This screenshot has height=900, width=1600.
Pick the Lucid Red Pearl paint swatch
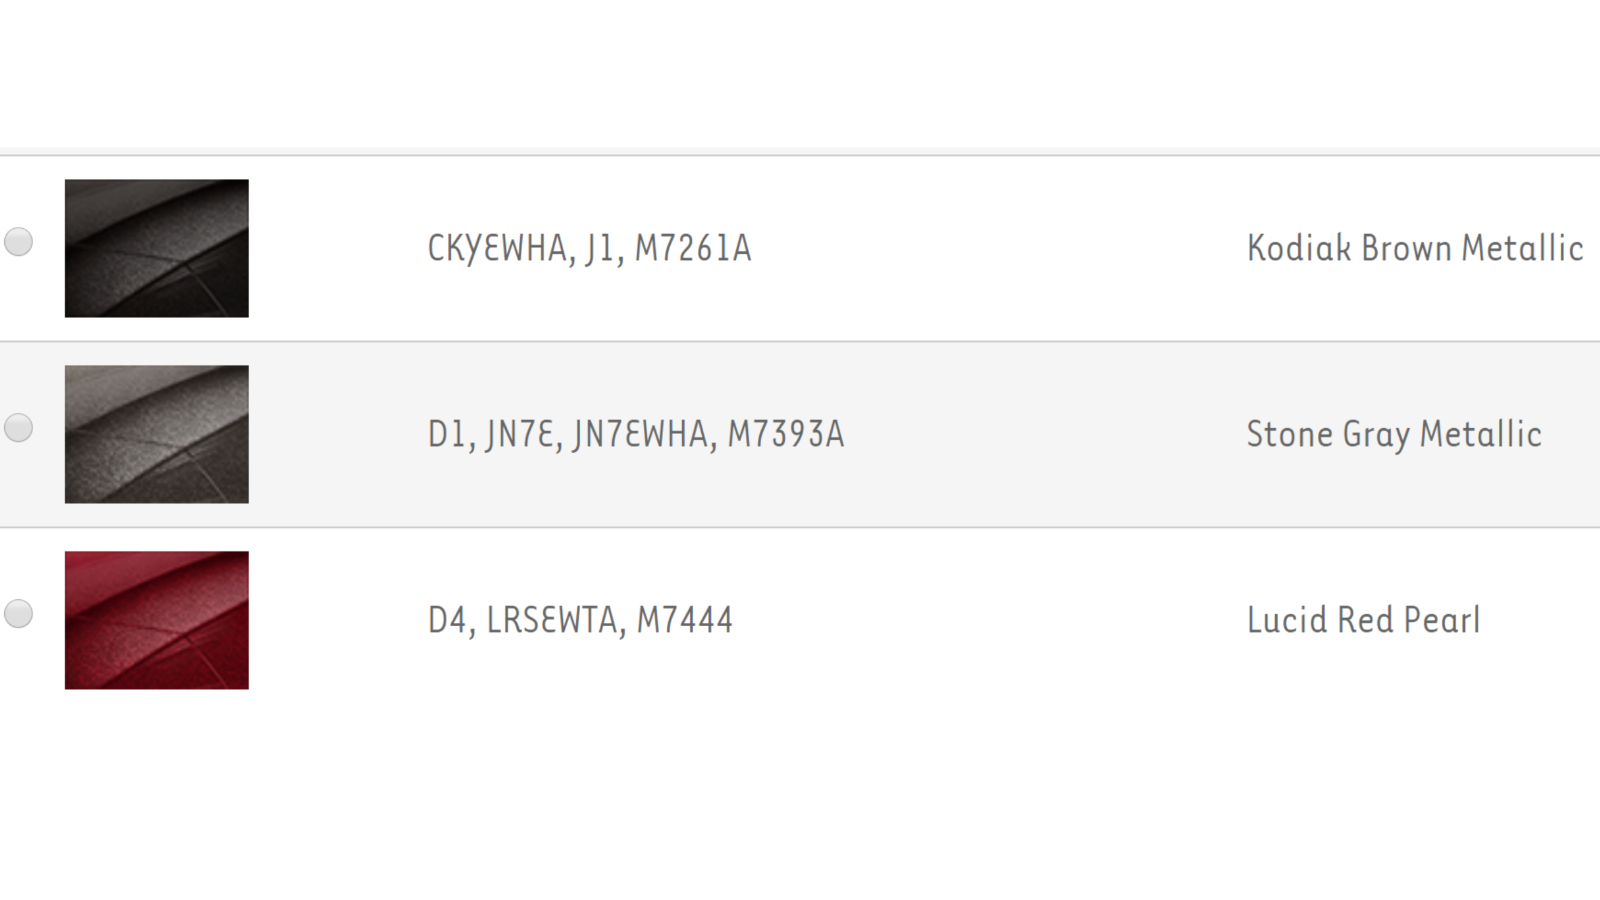157,621
